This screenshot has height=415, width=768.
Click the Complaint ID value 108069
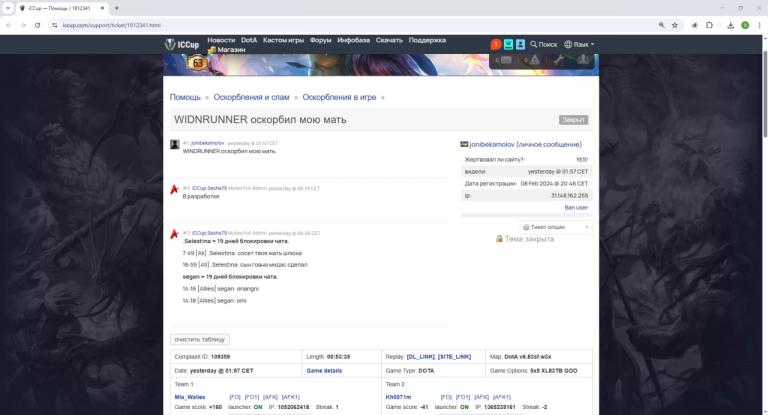[220, 357]
